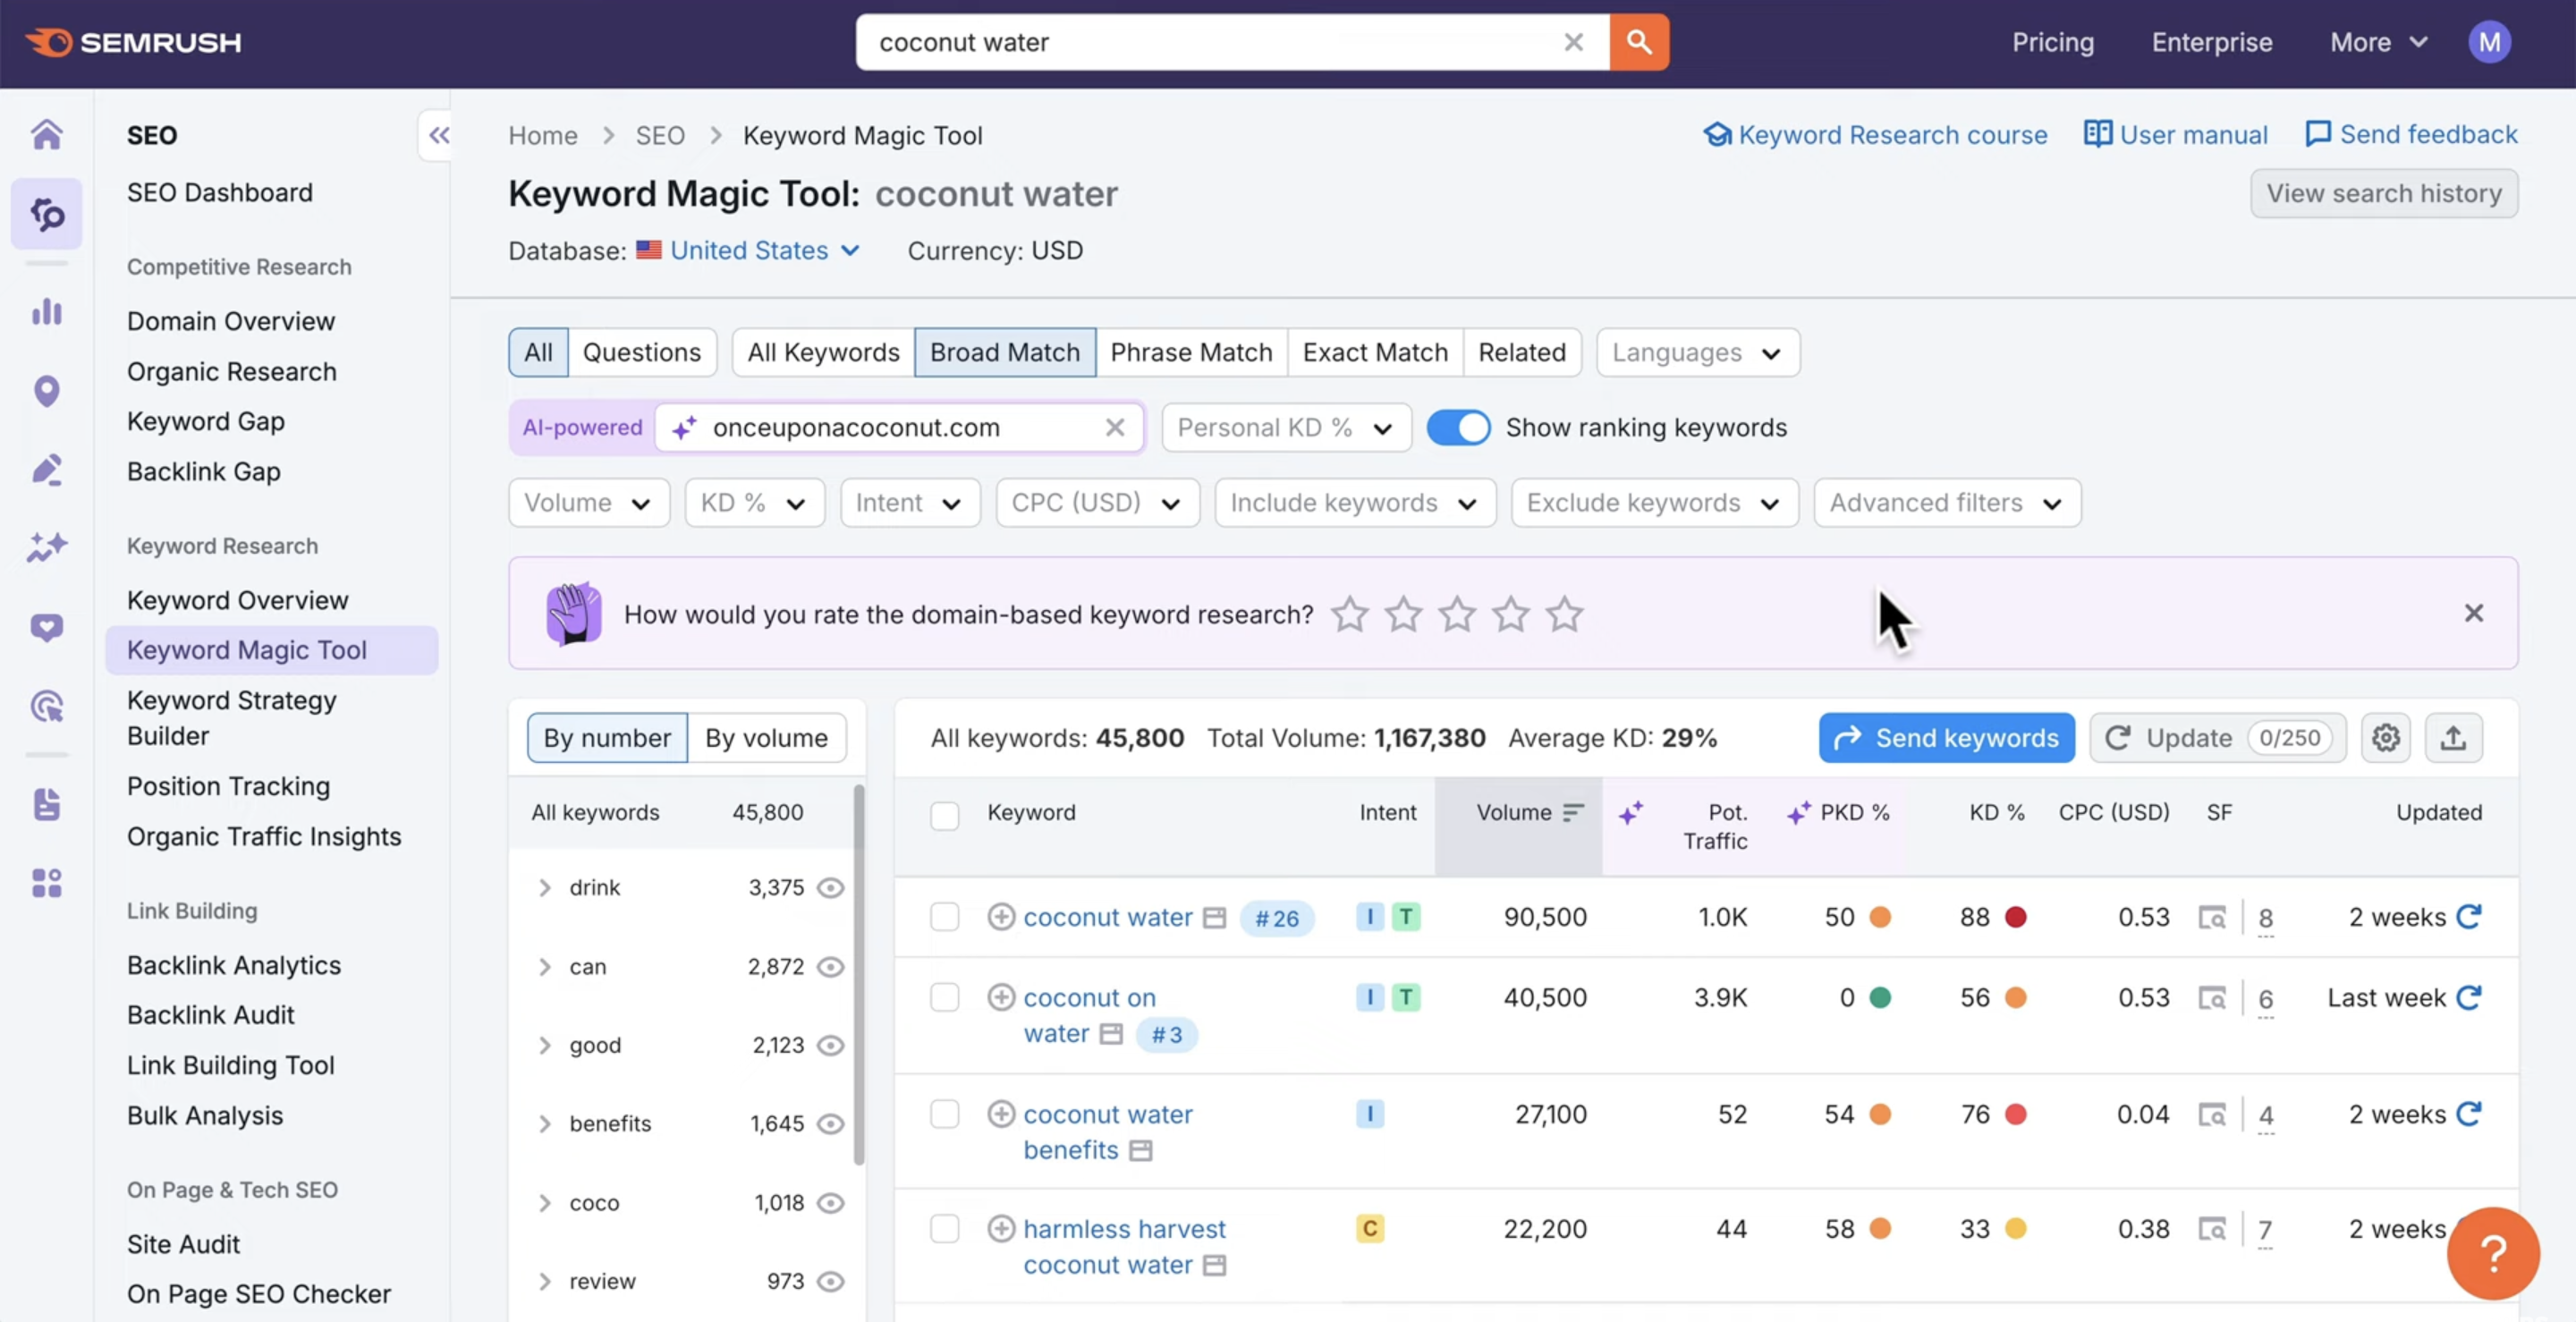This screenshot has height=1322, width=2576.
Task: Open Keyword Overview in sidebar
Action: (238, 600)
